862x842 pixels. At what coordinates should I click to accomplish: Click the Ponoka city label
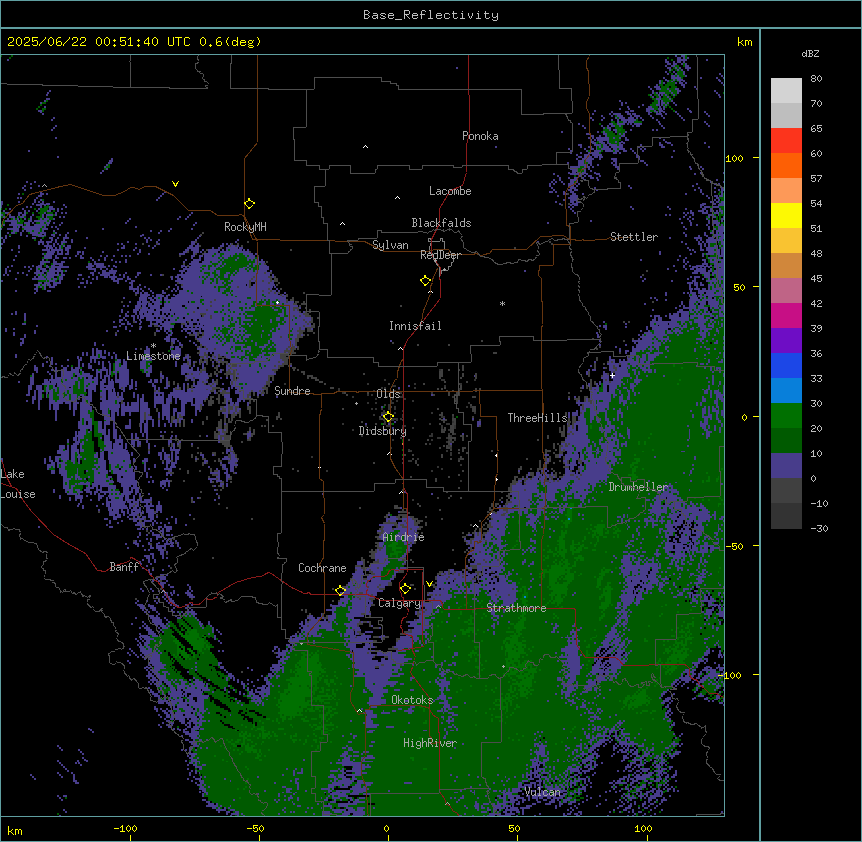[x=480, y=136]
